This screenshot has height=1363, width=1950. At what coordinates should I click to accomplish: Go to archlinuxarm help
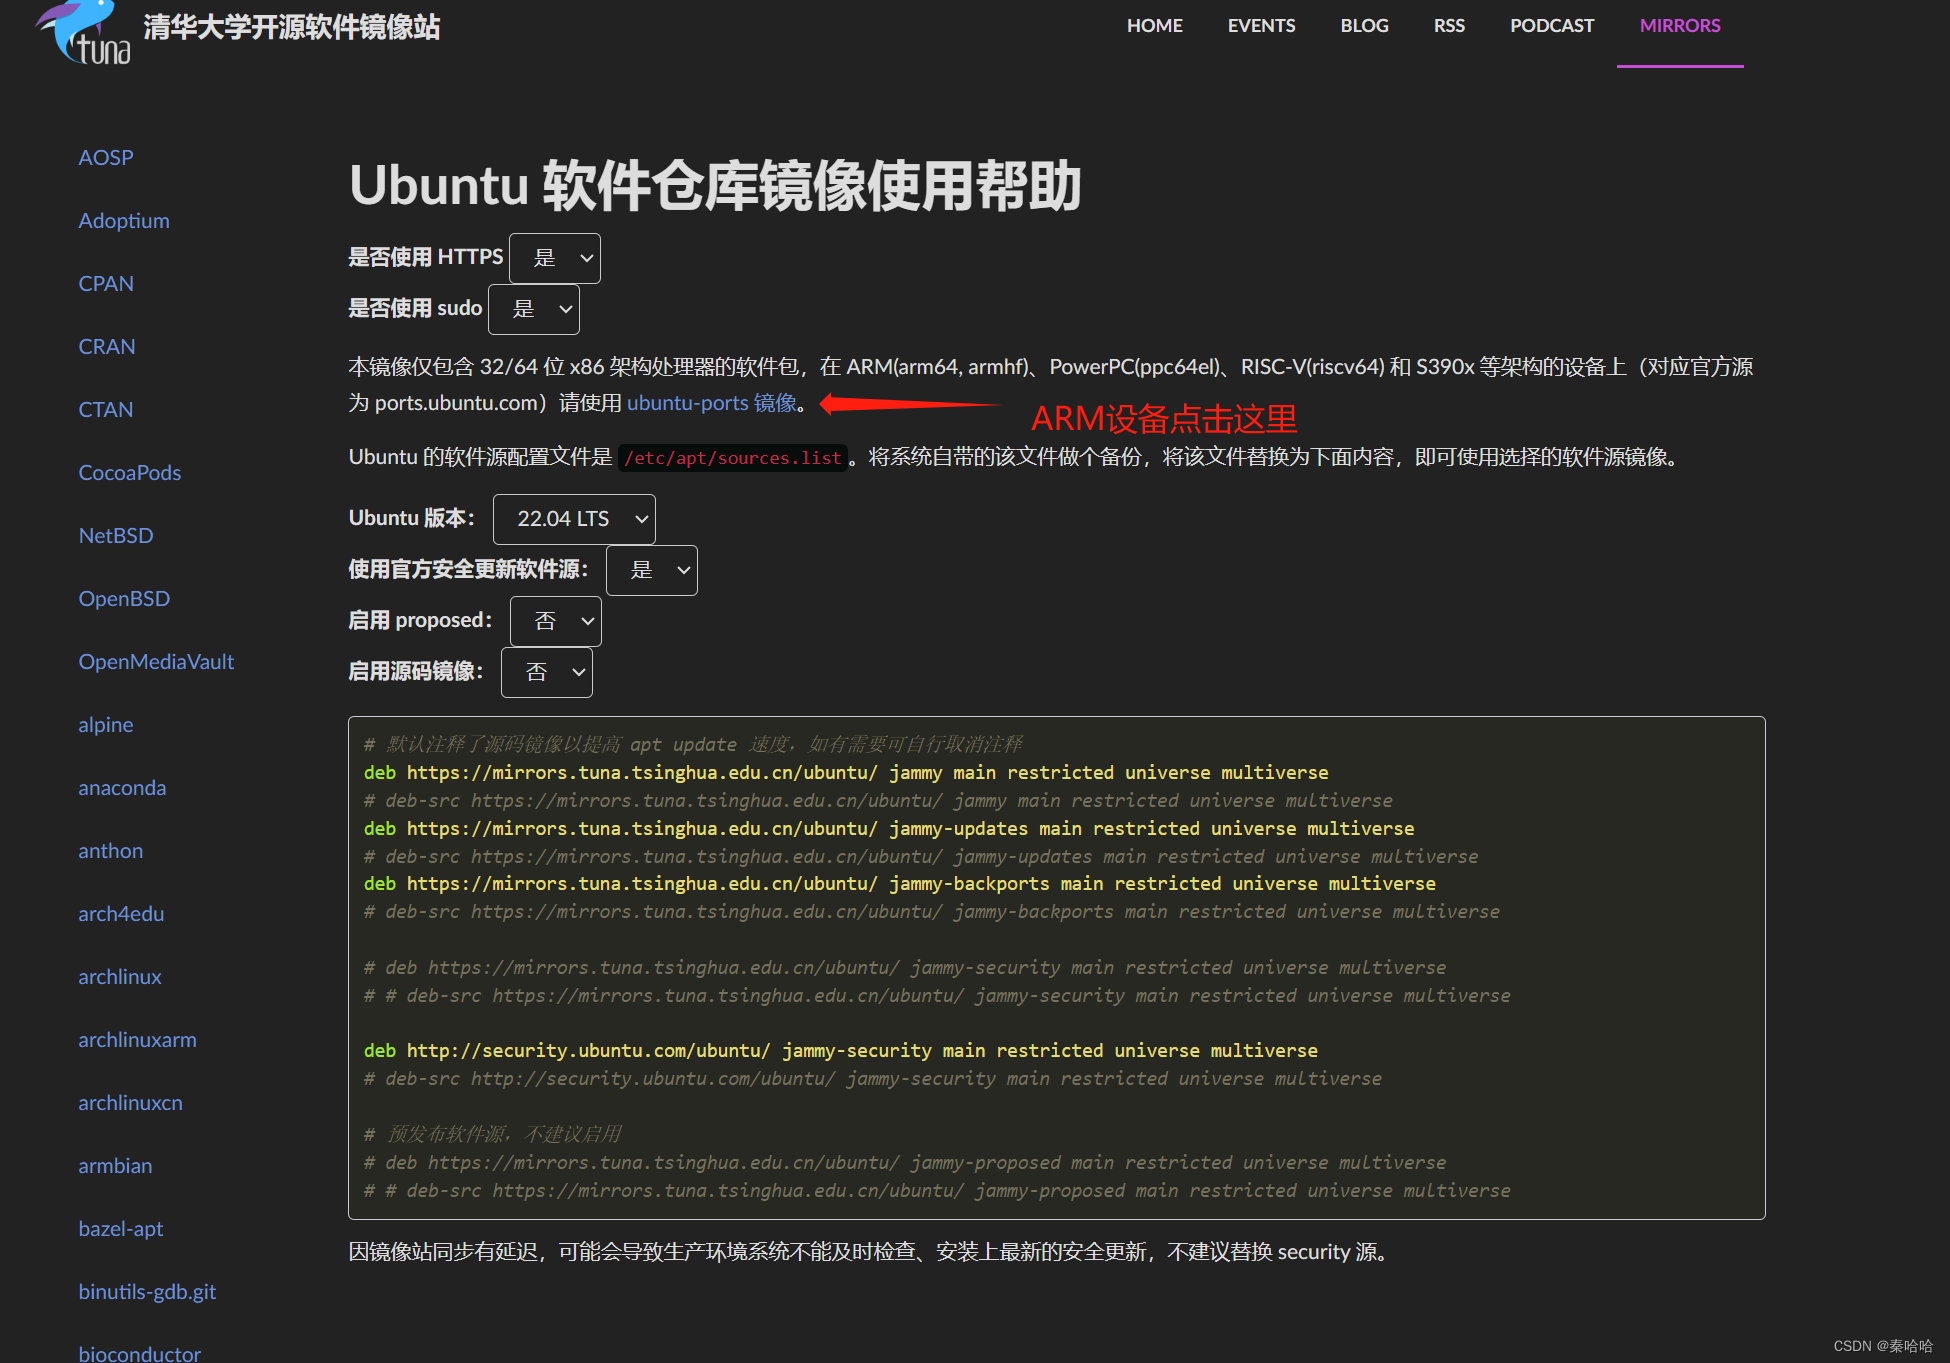(x=137, y=1040)
